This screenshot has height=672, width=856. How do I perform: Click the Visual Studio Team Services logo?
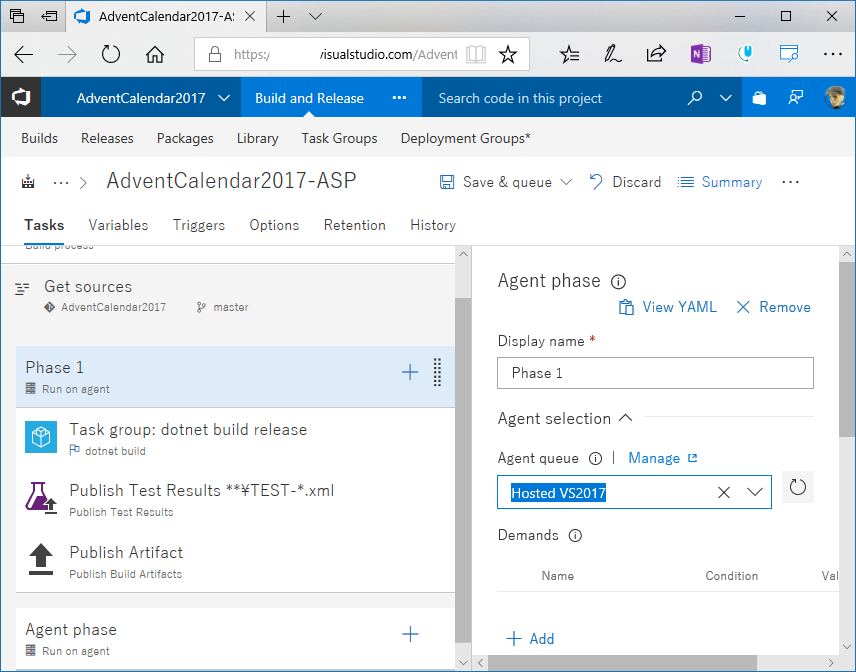pos(21,98)
